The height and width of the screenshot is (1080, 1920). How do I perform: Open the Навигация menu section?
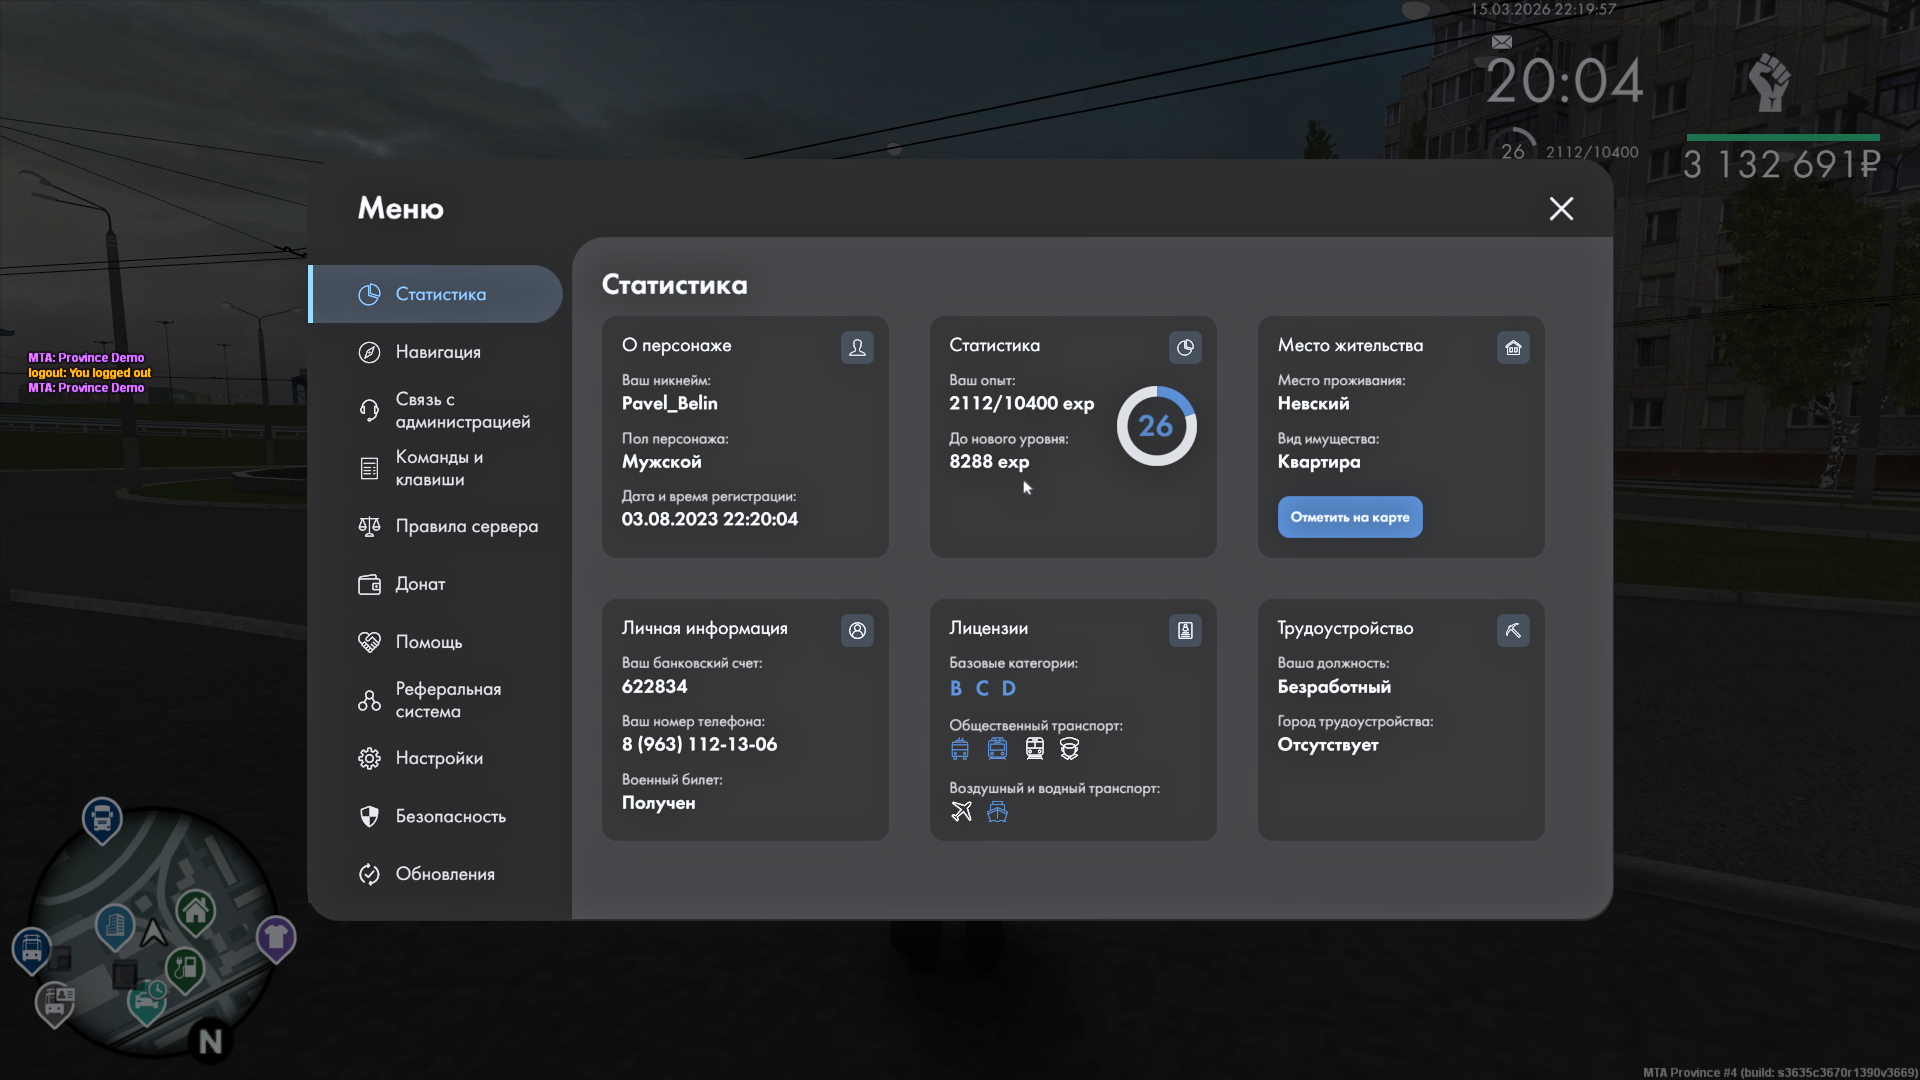click(x=437, y=352)
